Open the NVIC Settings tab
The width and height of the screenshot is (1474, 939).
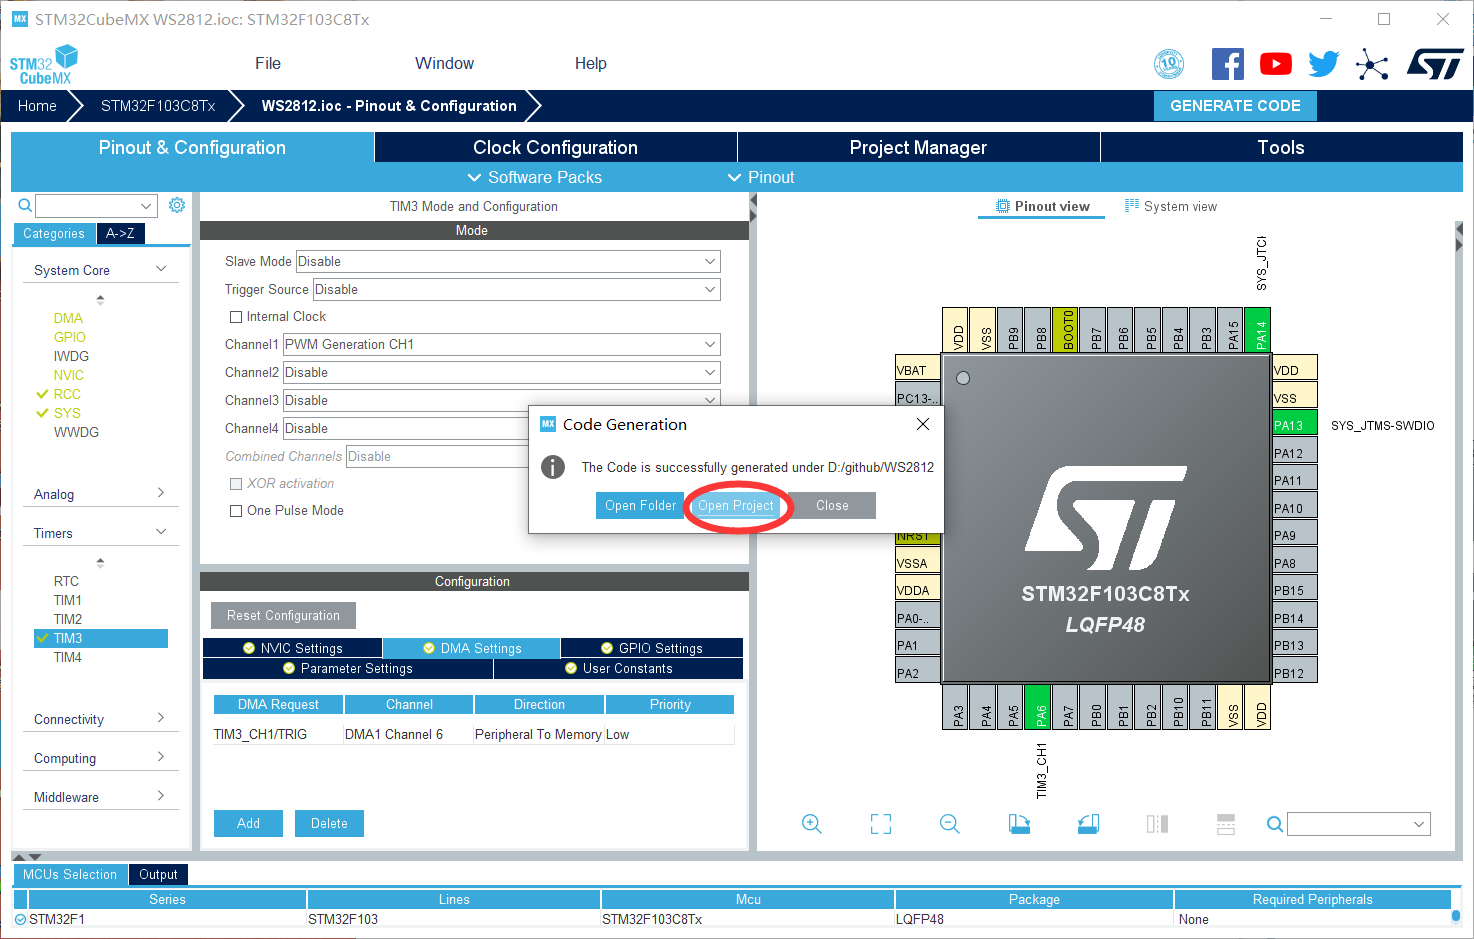click(x=292, y=648)
